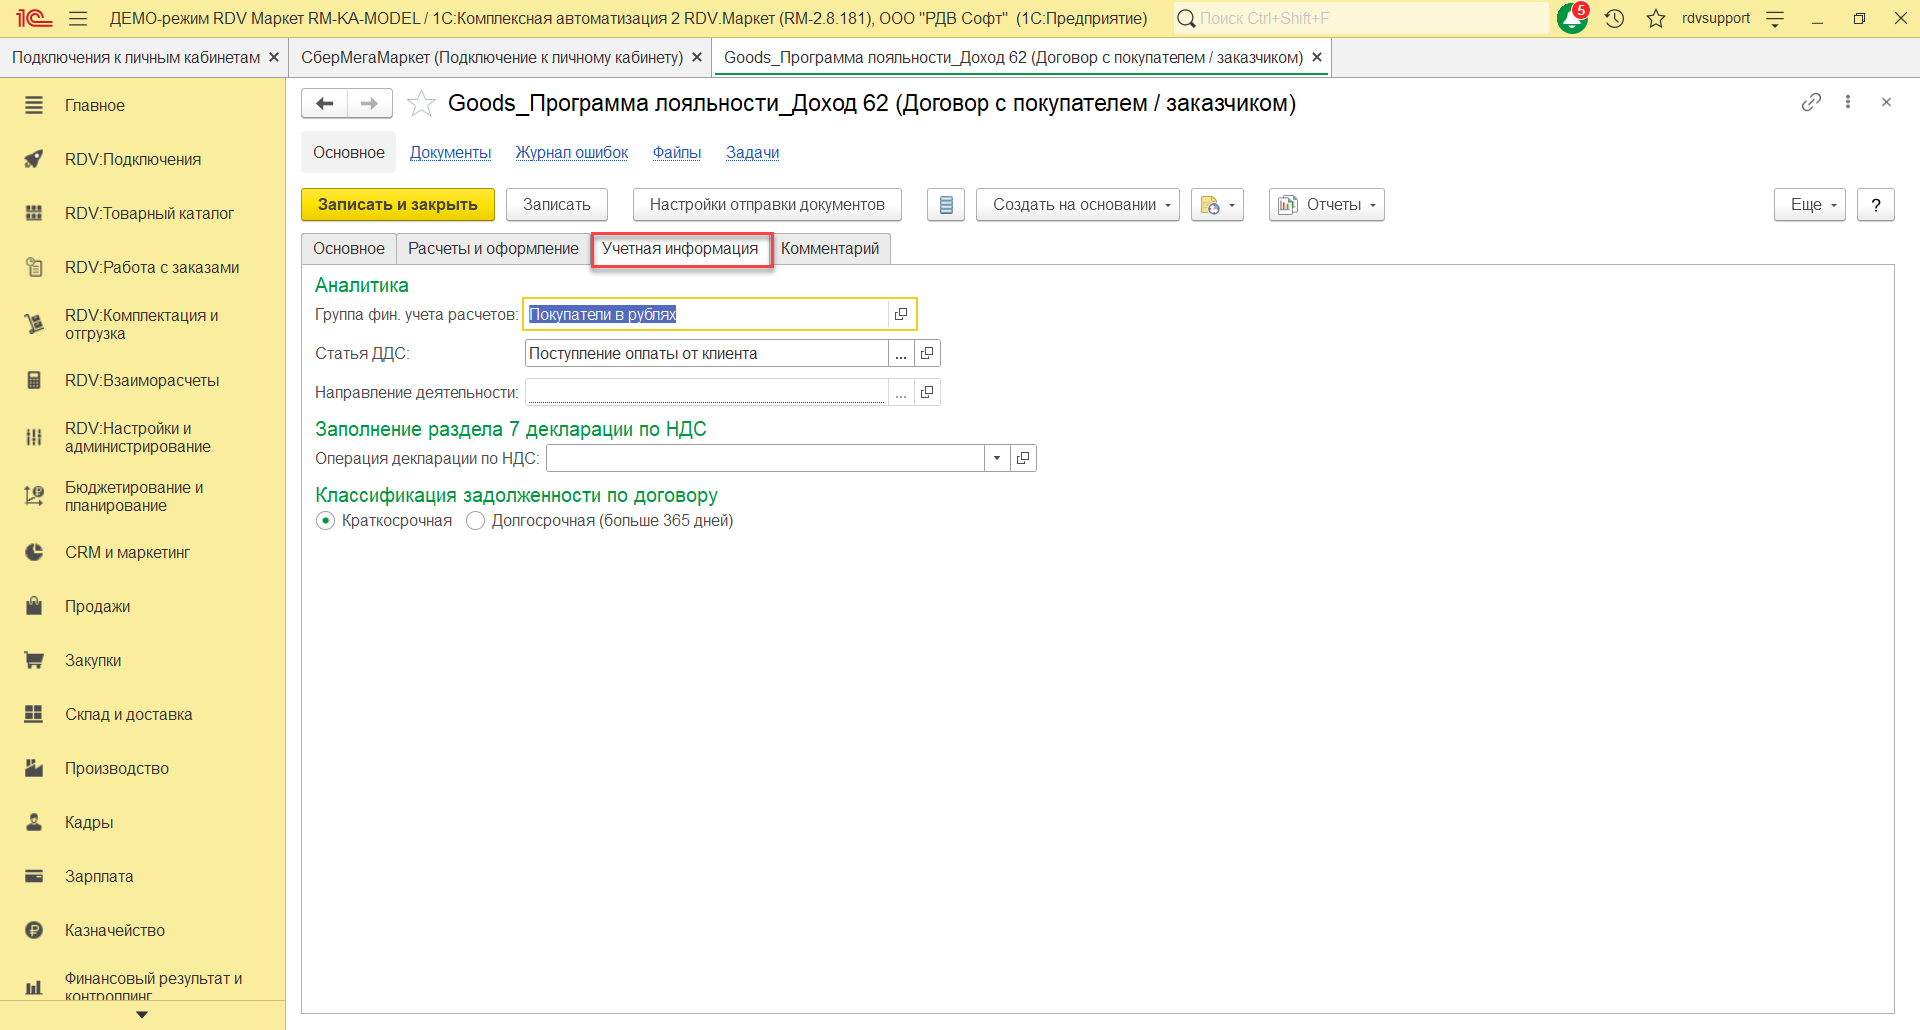This screenshot has width=1920, height=1030.
Task: Add this contract to favorites star
Action: tap(422, 103)
